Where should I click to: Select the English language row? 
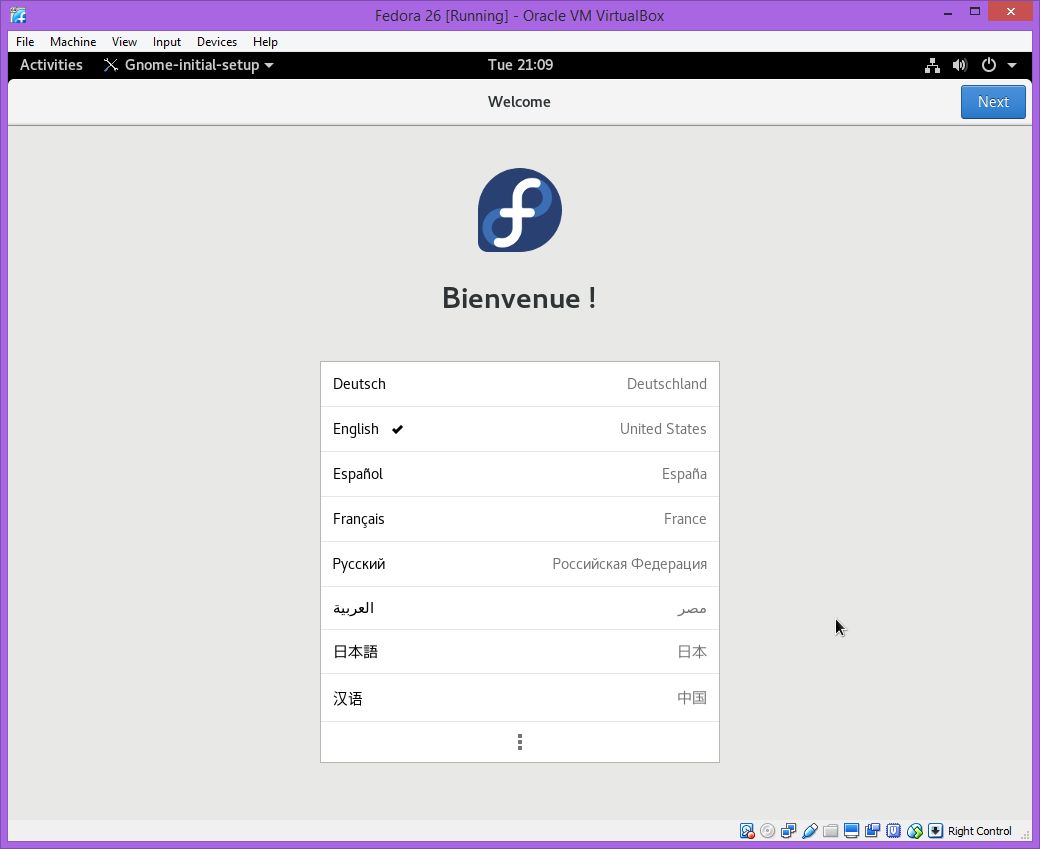coord(520,429)
